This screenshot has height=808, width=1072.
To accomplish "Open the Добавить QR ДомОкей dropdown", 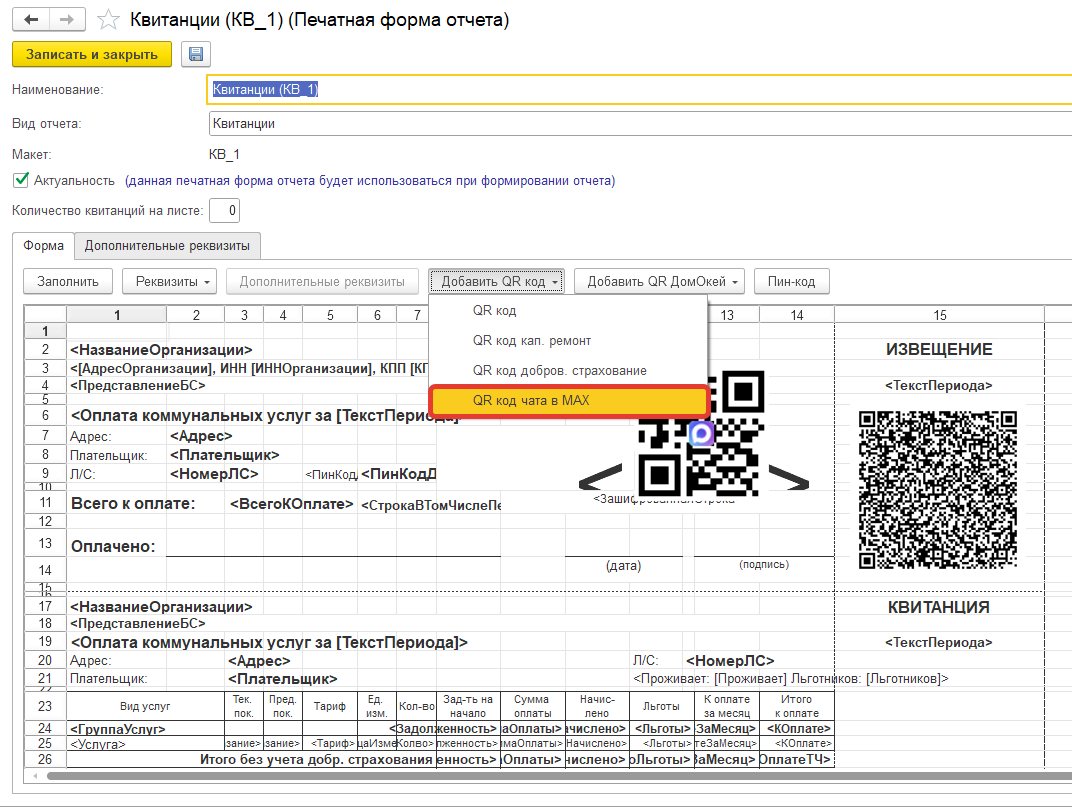I will [661, 281].
